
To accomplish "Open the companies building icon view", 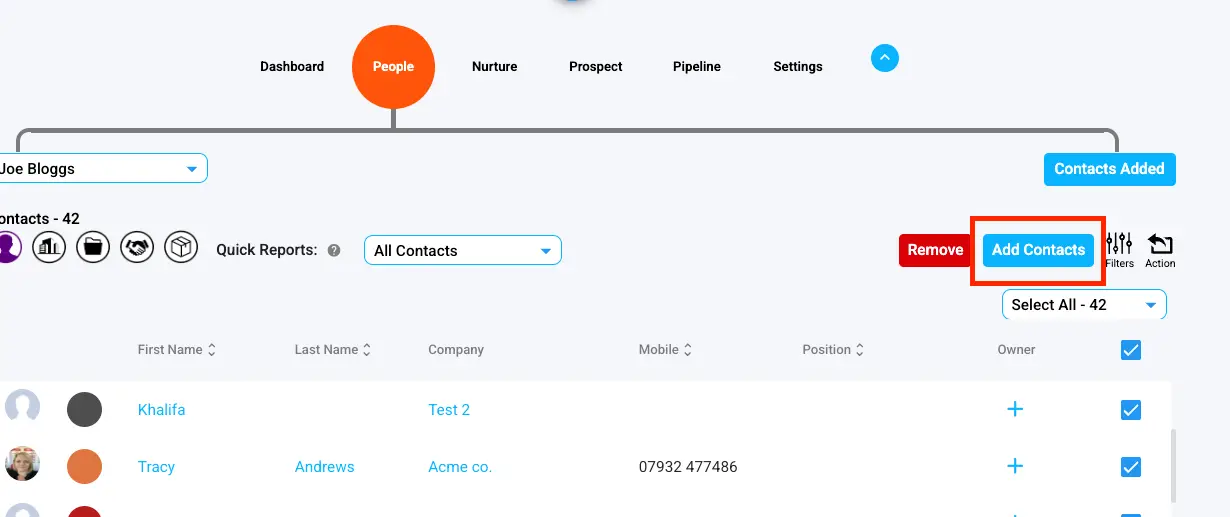I will (49, 247).
